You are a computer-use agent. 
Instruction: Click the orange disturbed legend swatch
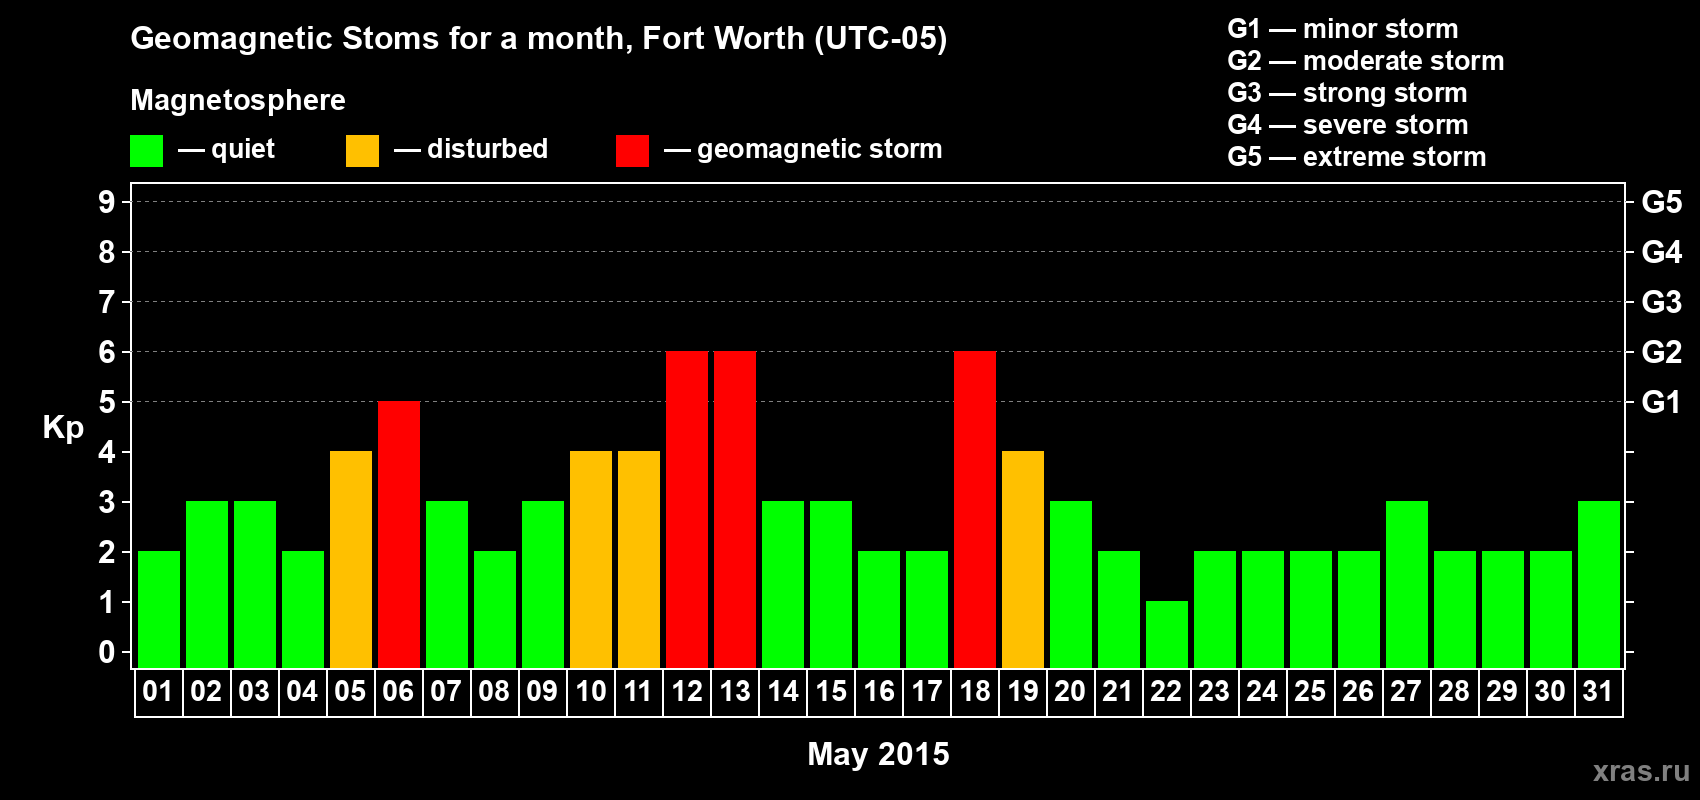tap(362, 151)
